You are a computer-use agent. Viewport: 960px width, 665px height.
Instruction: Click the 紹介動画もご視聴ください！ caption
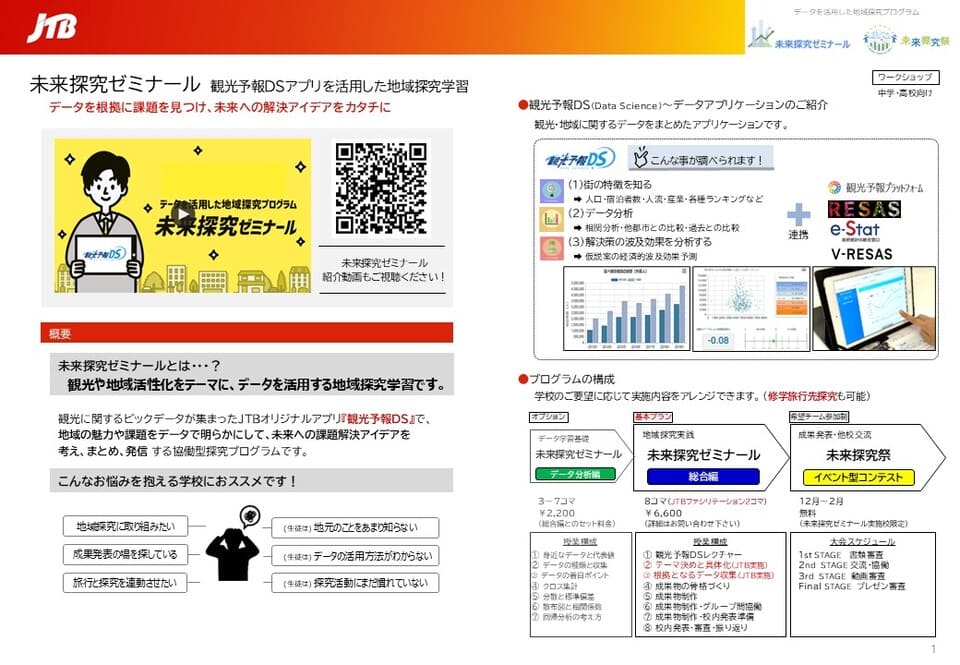click(x=383, y=277)
